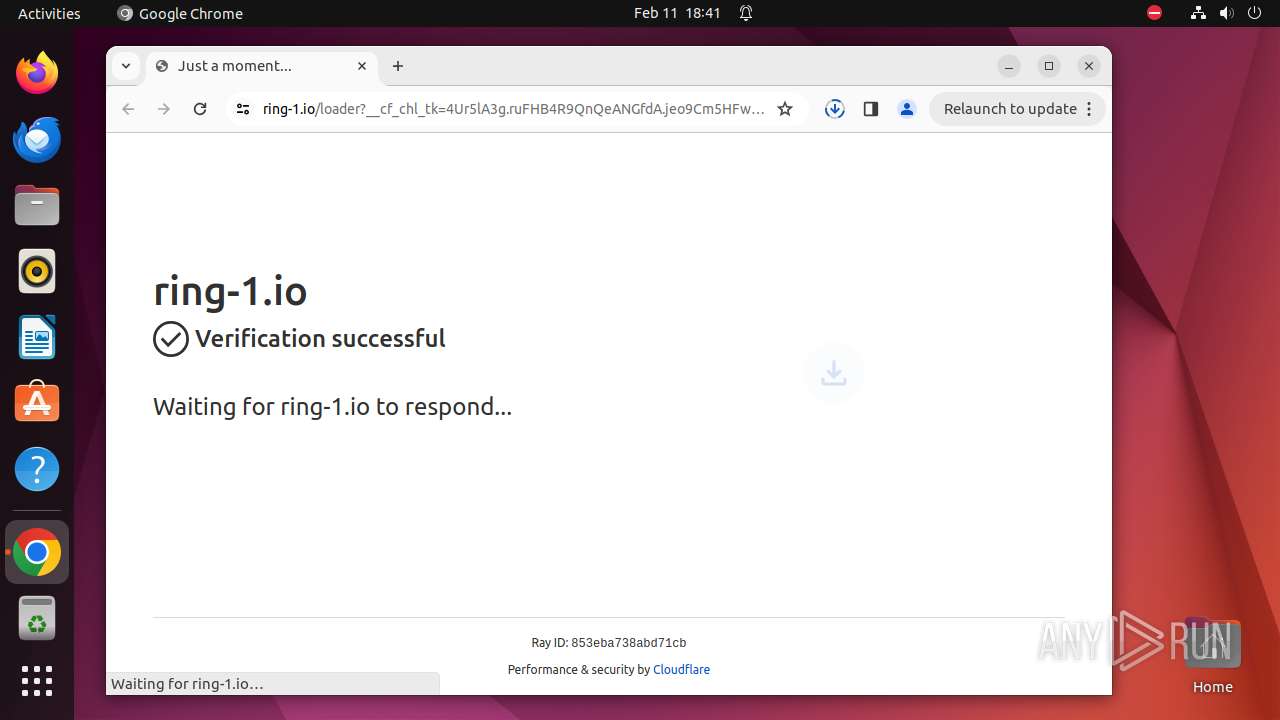The height and width of the screenshot is (720, 1280).
Task: Open the Trash from the dock
Action: click(37, 618)
